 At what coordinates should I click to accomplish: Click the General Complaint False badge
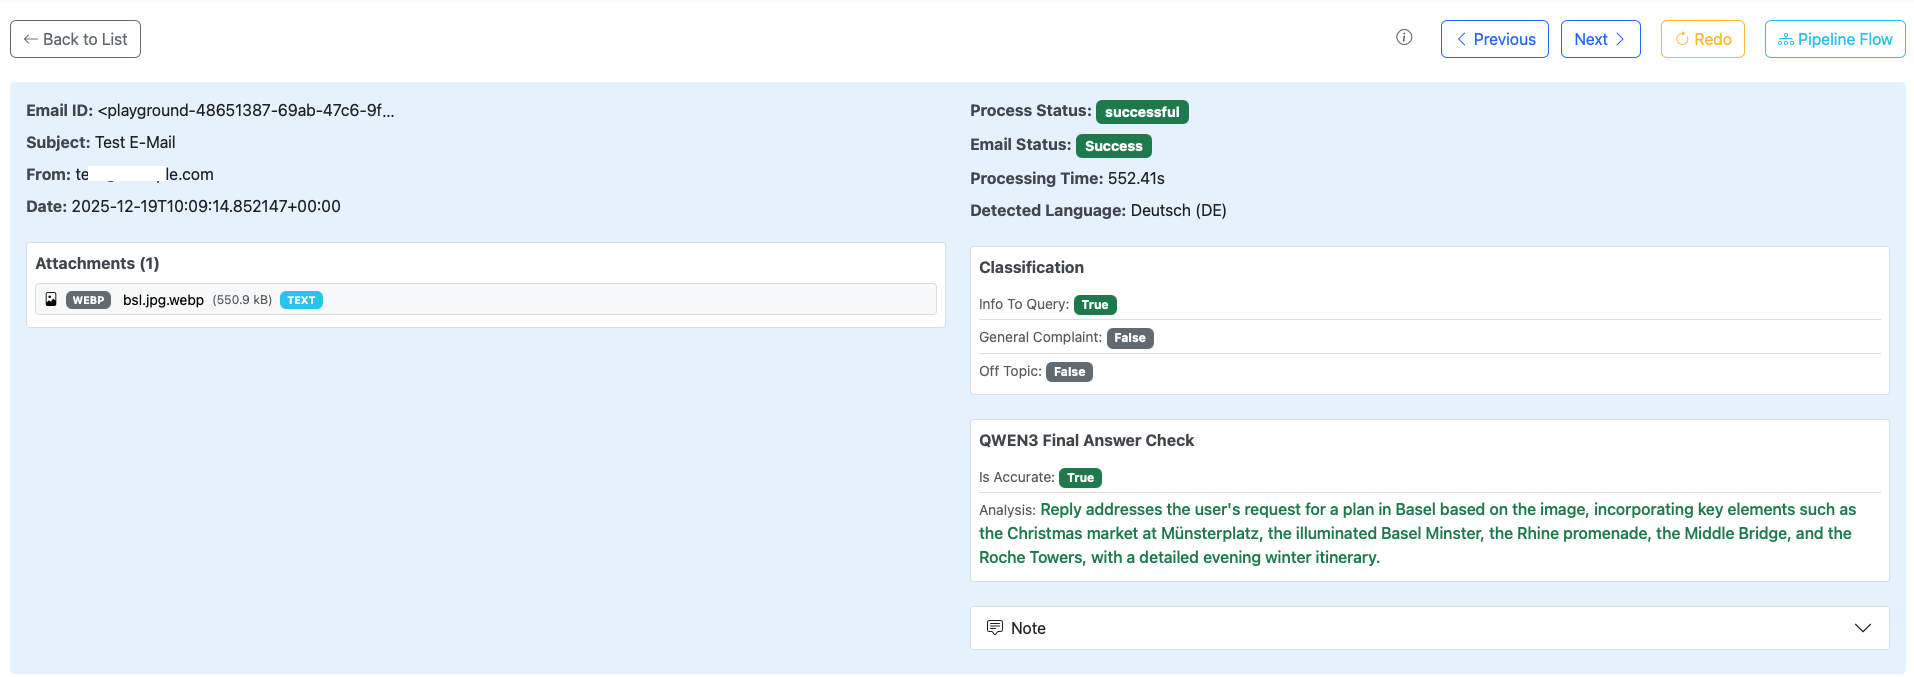[1129, 338]
